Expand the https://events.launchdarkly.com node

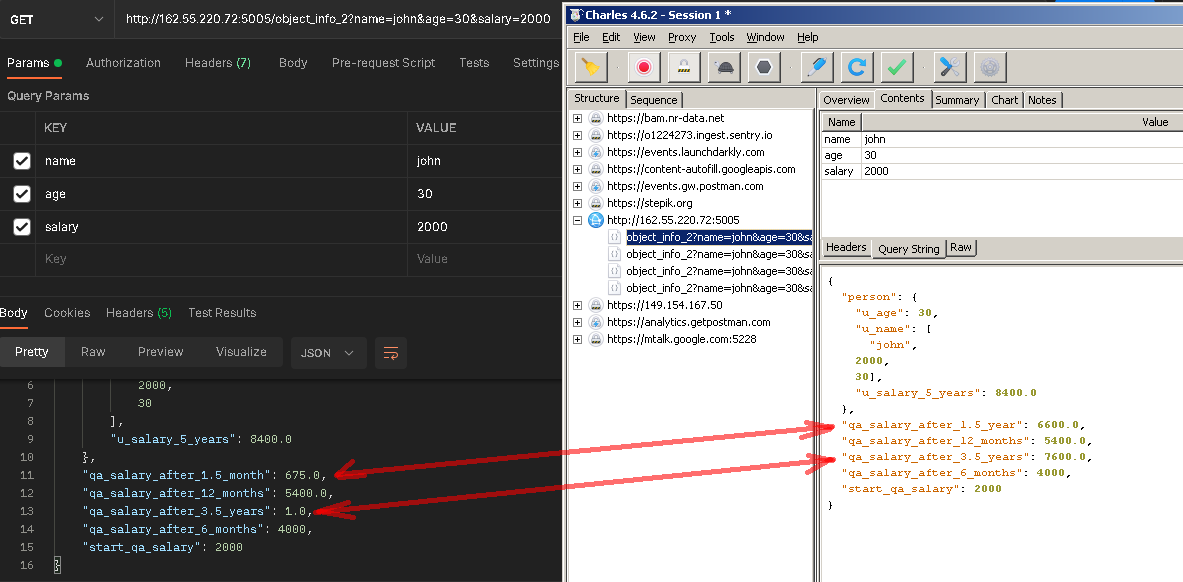[578, 152]
